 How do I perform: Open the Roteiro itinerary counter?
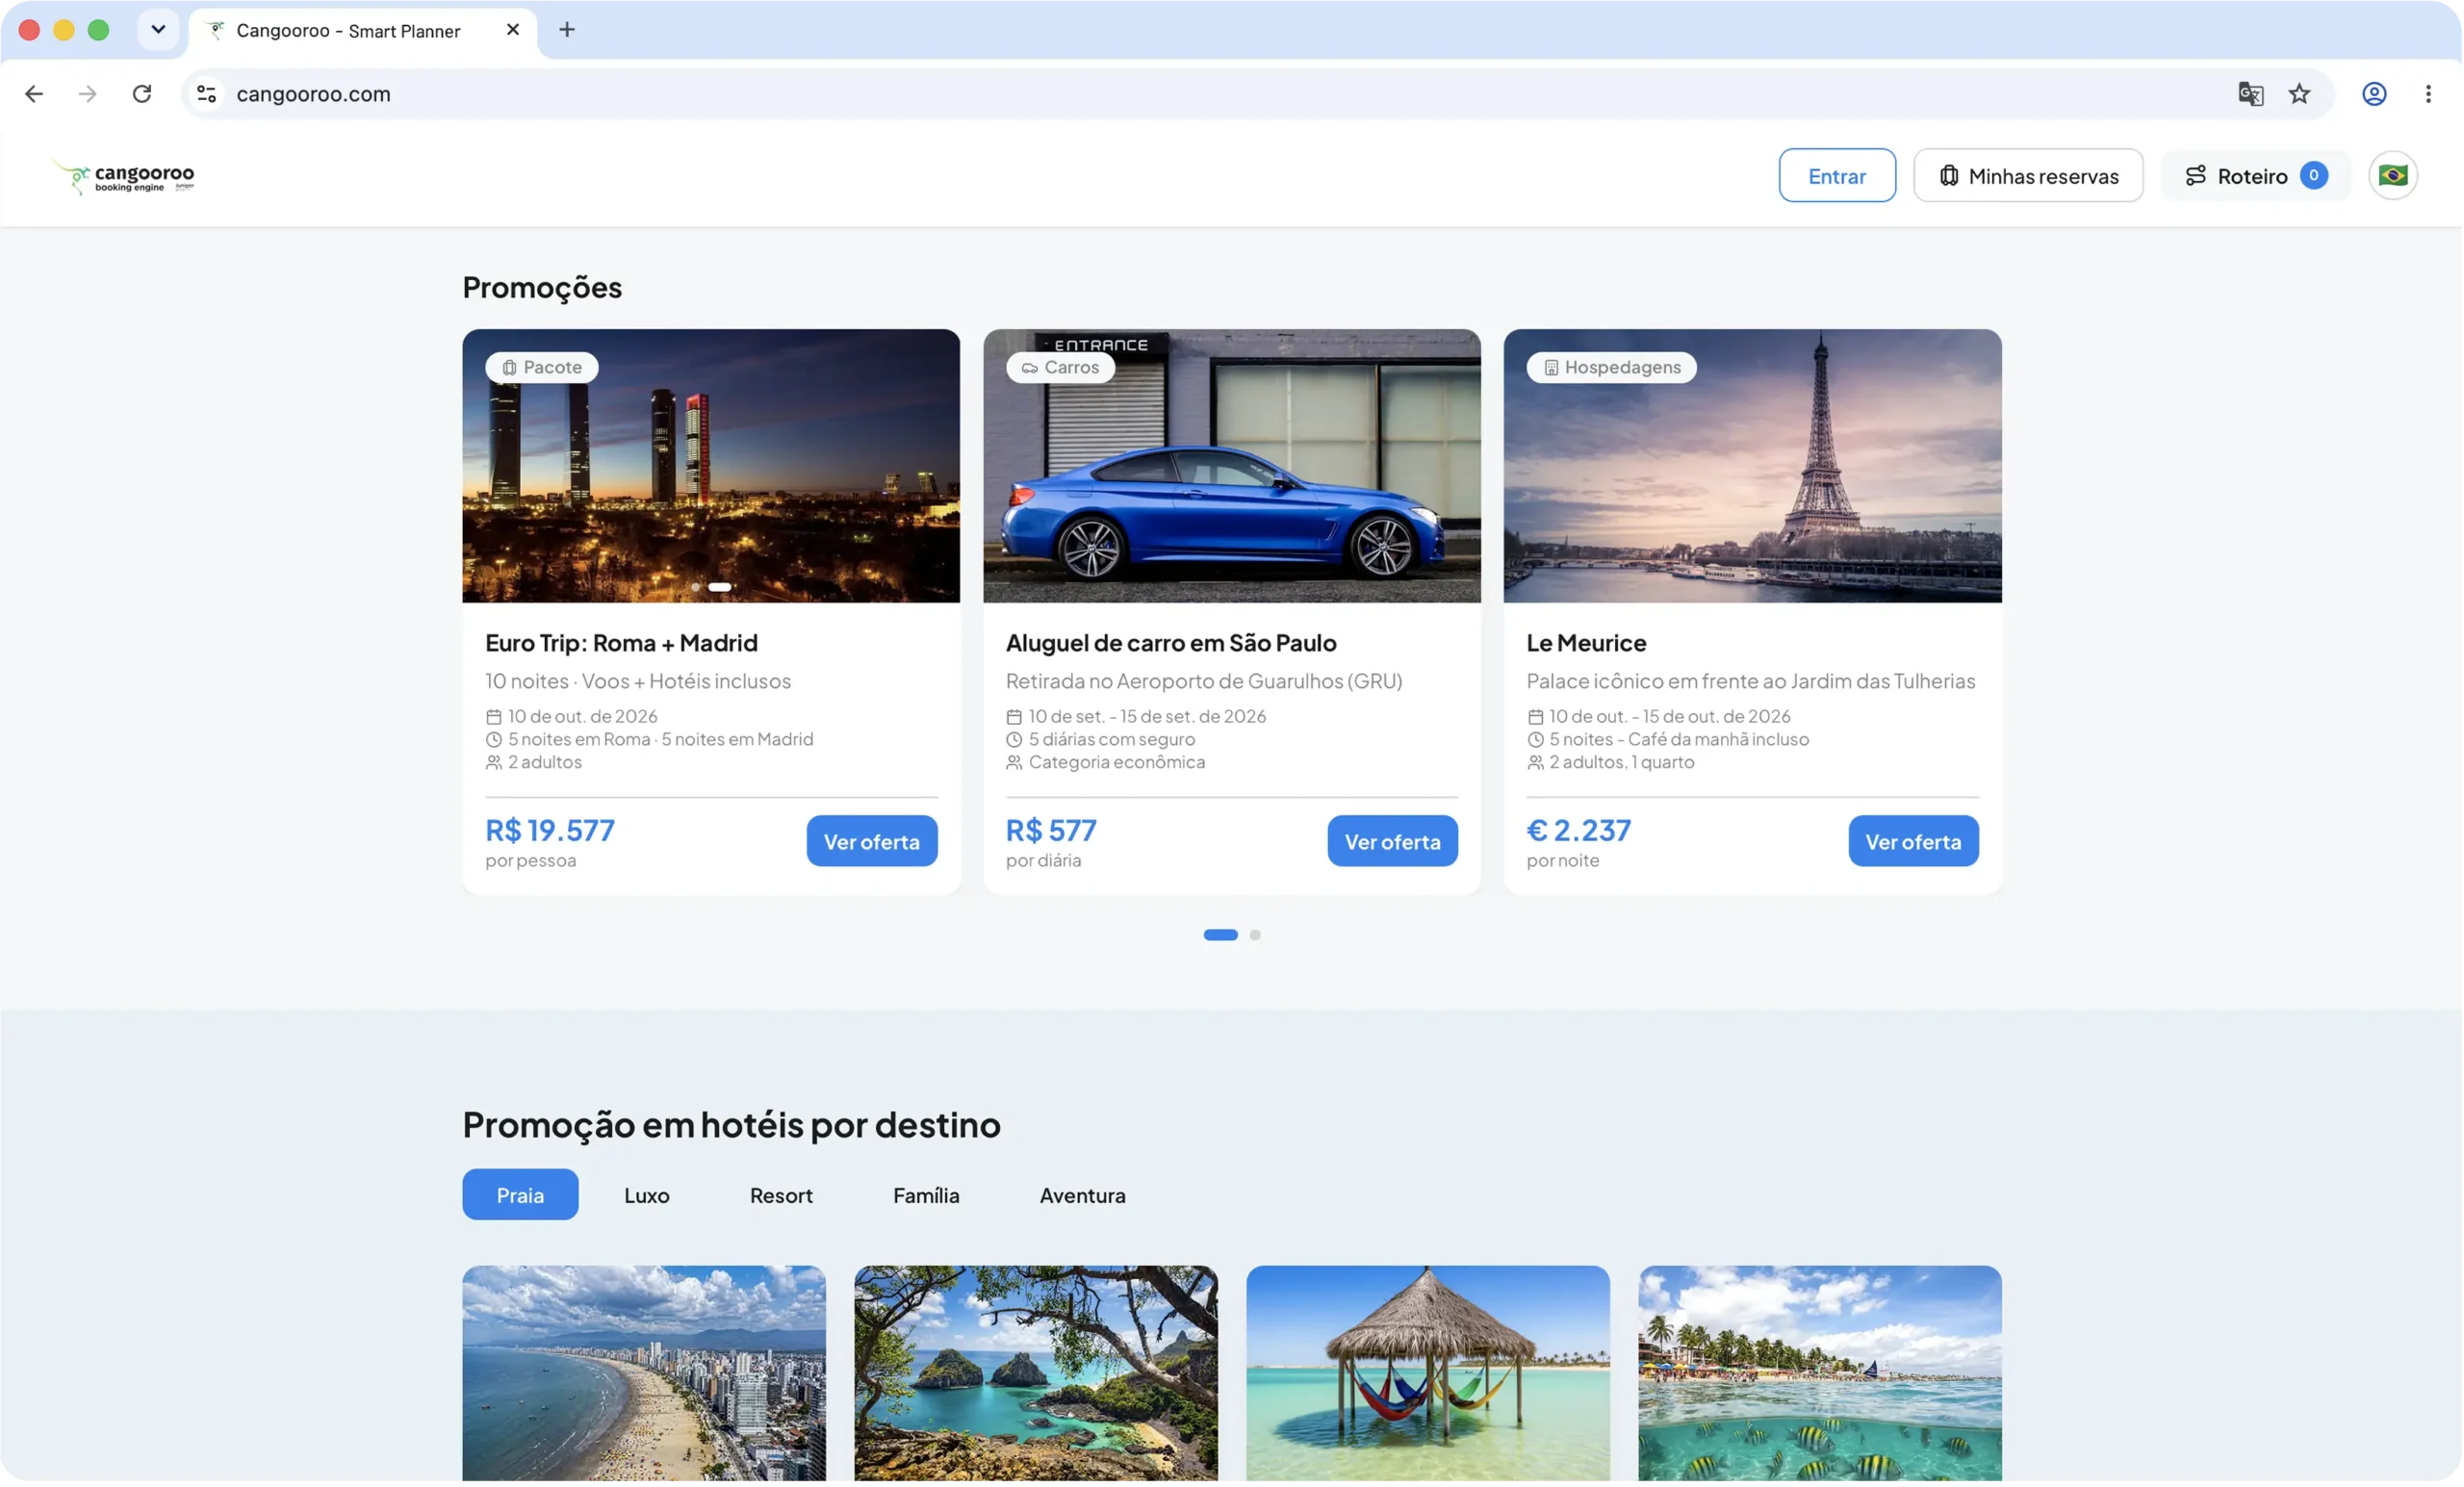click(x=2255, y=176)
